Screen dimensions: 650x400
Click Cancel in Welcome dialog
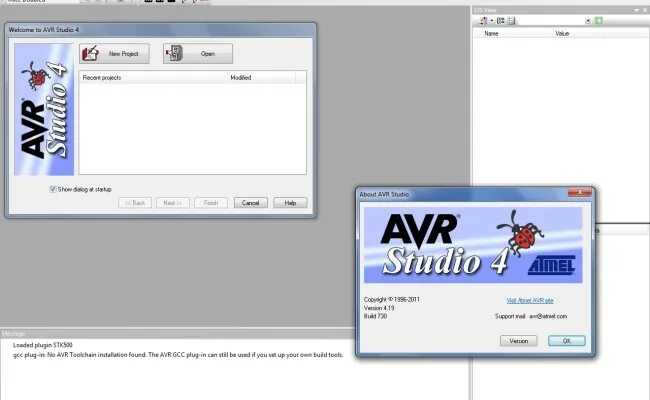pos(250,203)
